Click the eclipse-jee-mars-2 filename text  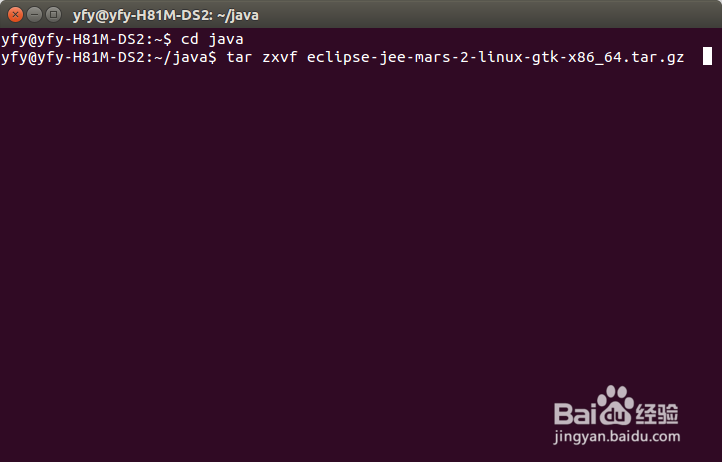click(495, 58)
